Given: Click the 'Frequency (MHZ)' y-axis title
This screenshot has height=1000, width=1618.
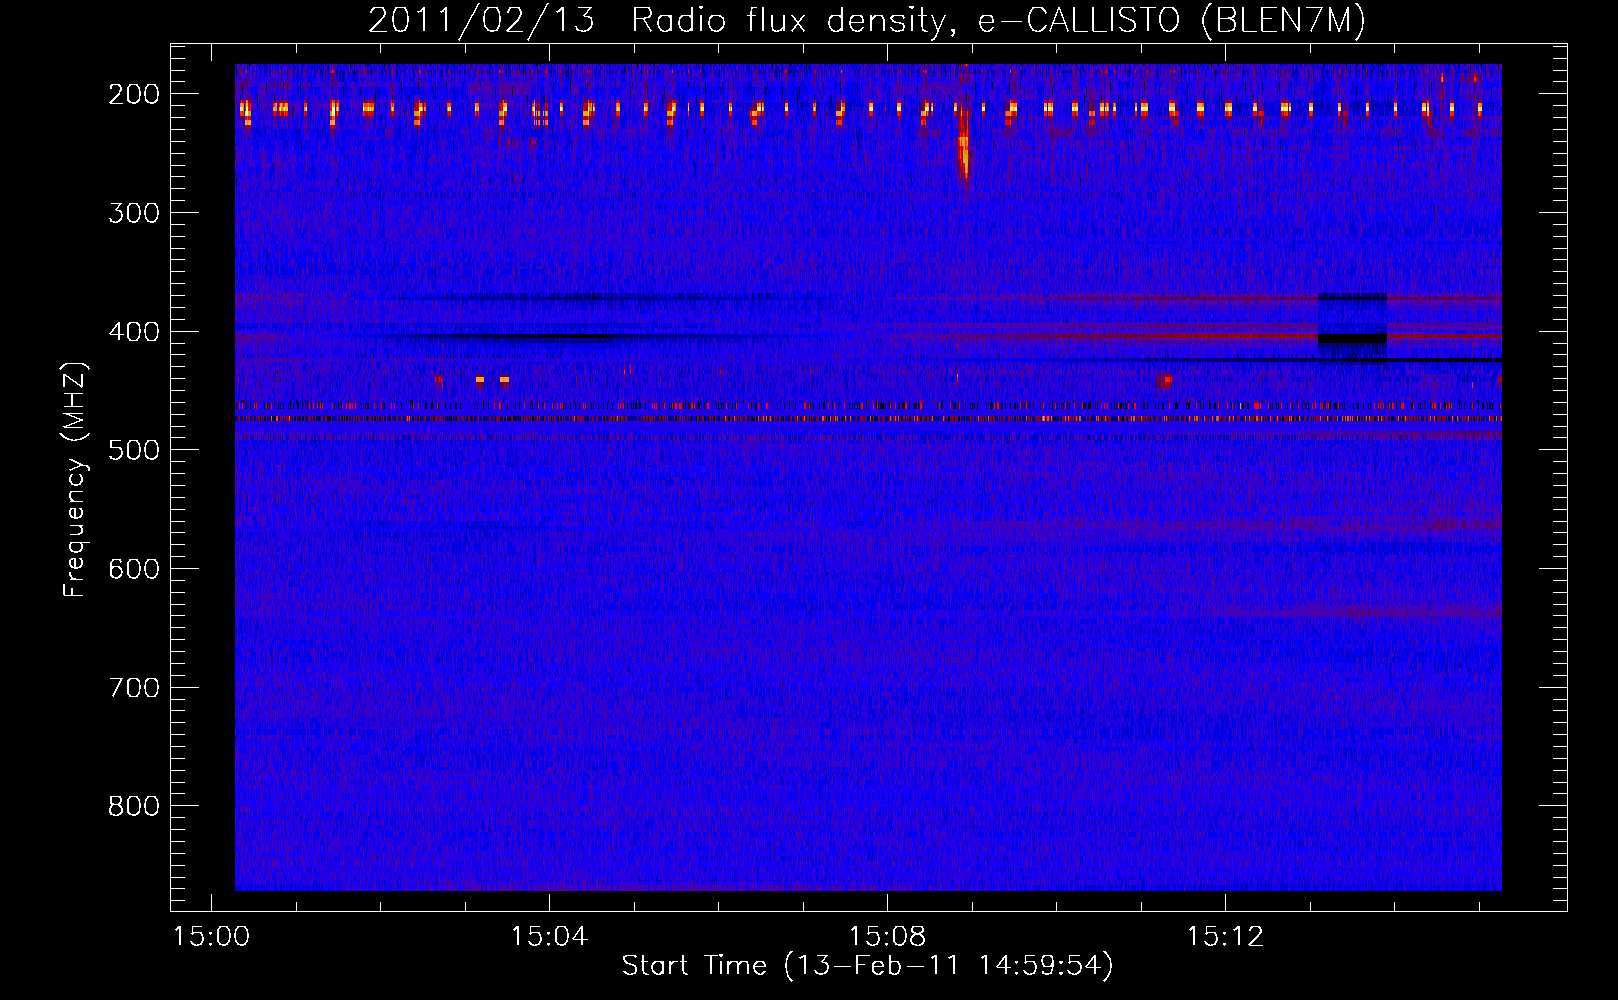Looking at the screenshot, I should pos(76,479).
